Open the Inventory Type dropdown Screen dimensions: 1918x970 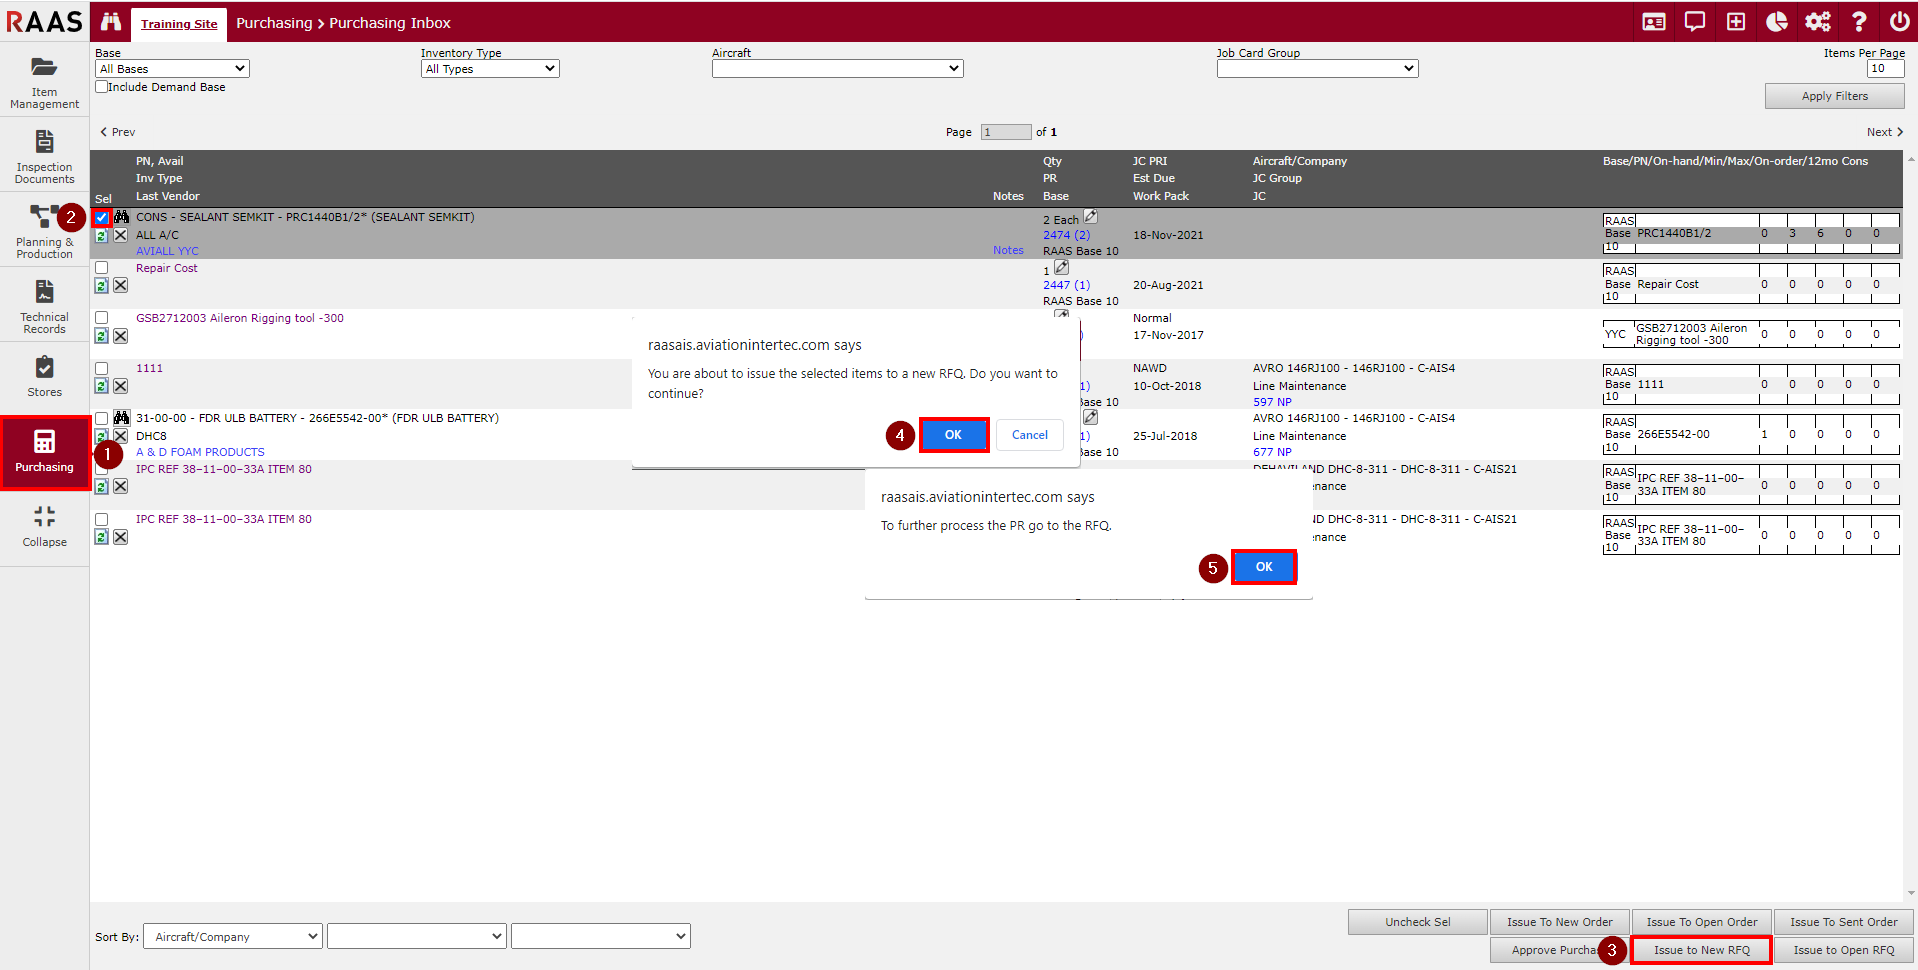point(489,69)
